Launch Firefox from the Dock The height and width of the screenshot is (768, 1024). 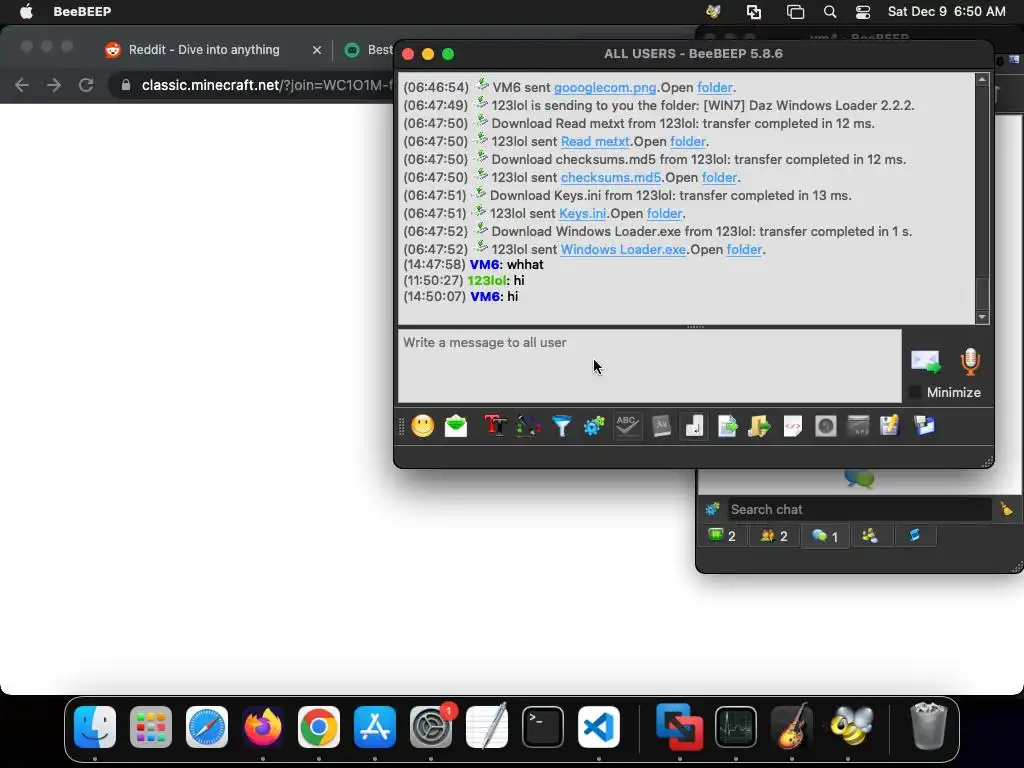pos(263,727)
